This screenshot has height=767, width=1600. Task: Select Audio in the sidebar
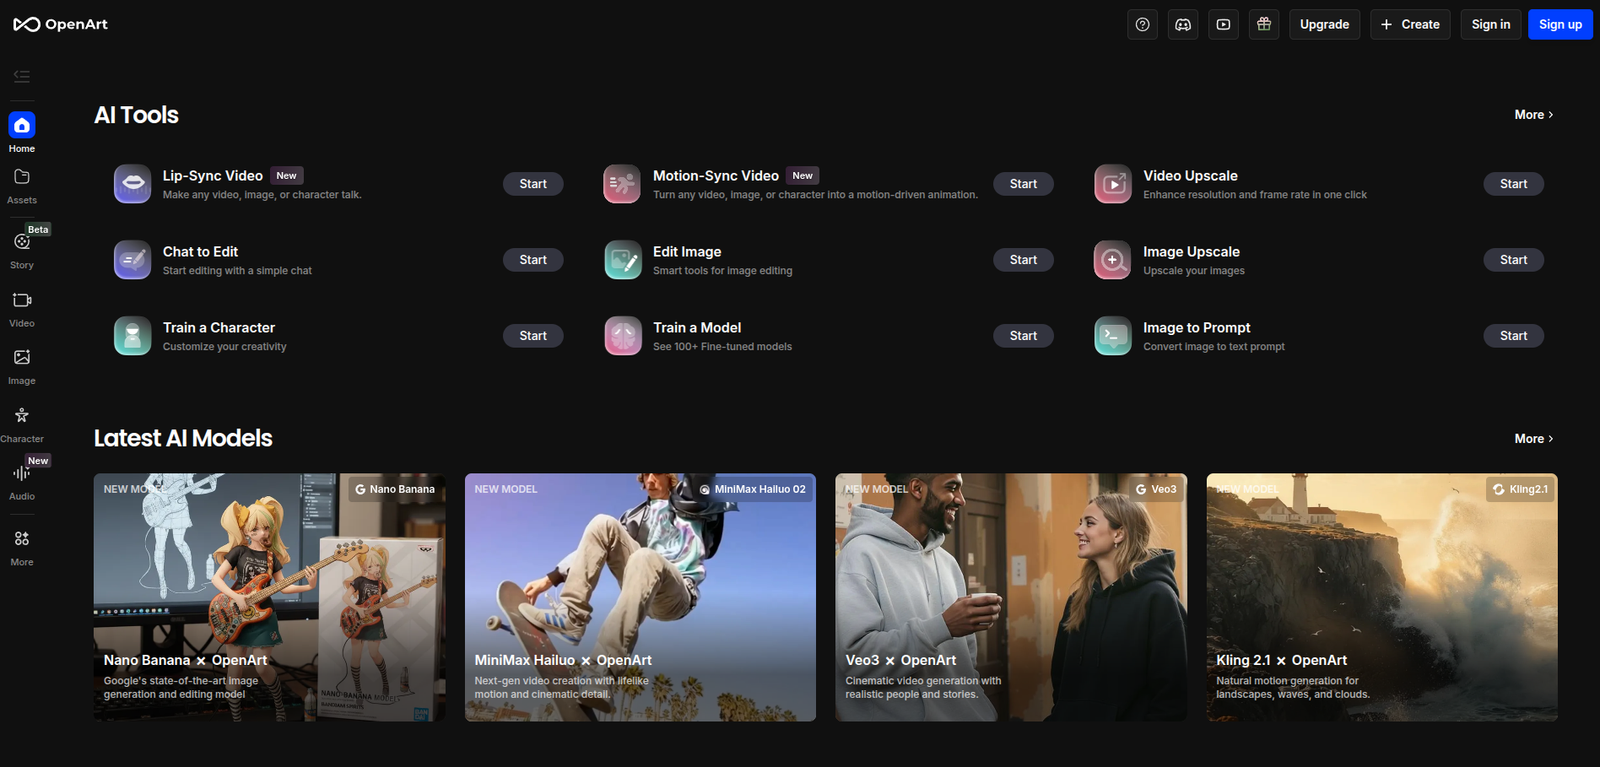22,480
